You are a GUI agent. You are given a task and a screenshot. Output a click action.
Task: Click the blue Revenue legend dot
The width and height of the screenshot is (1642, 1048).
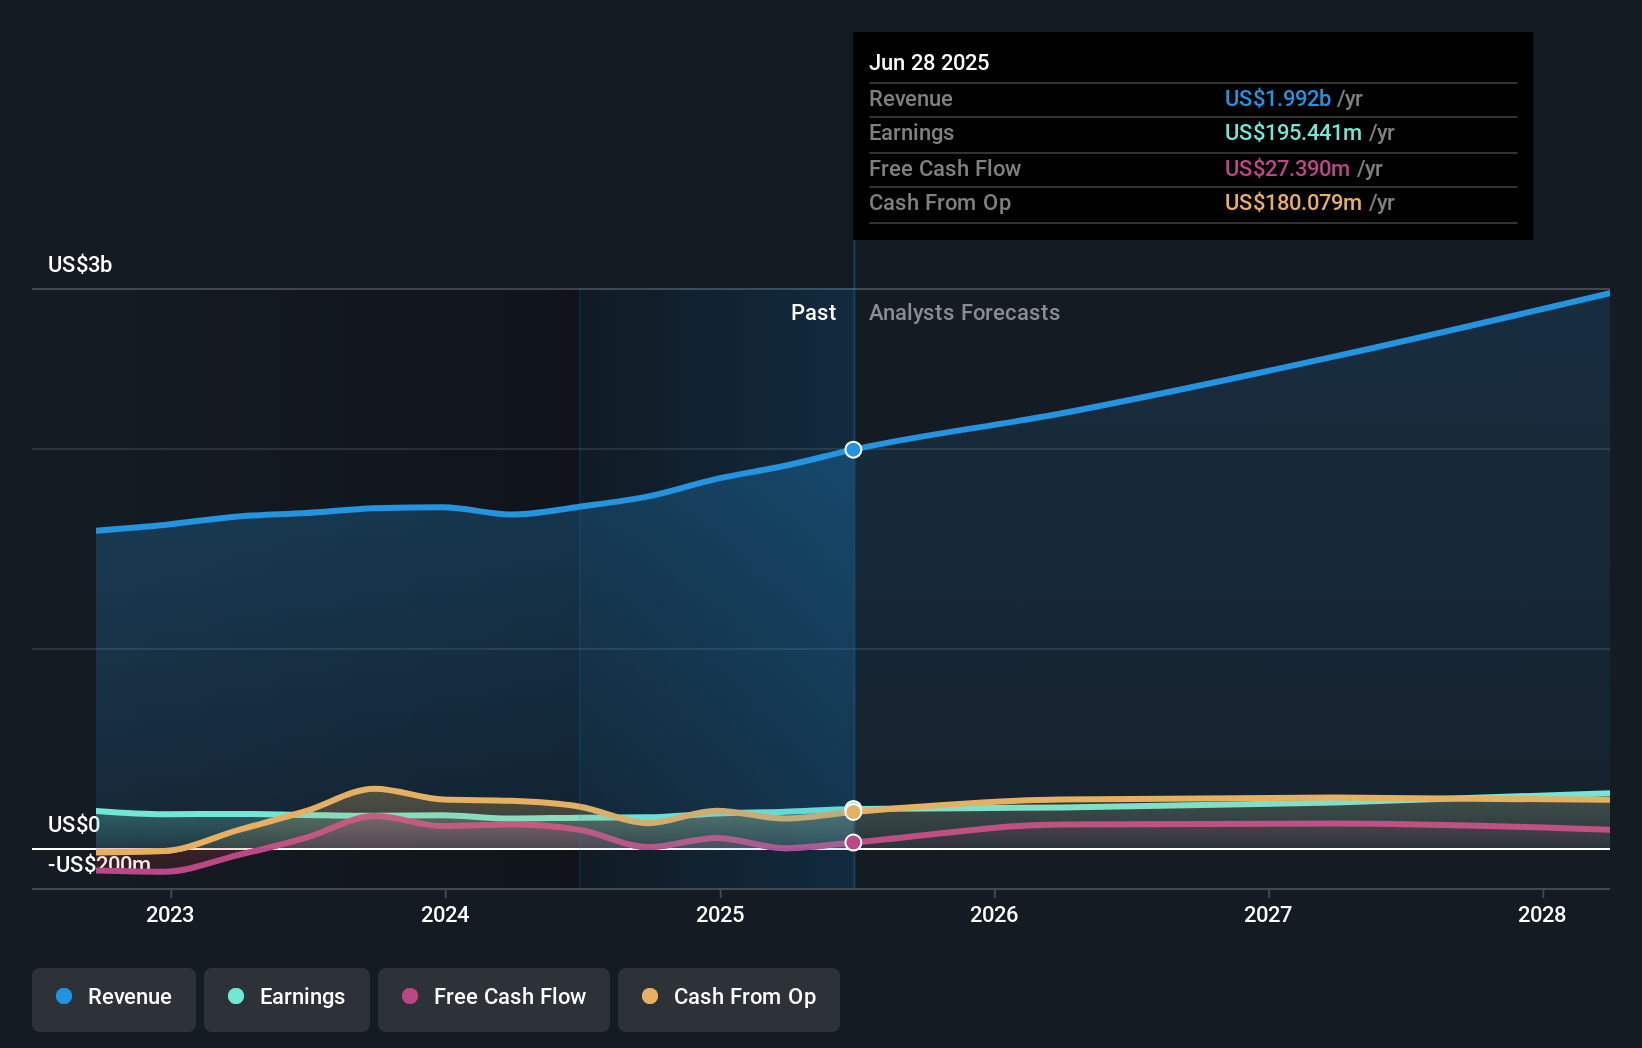pos(64,996)
